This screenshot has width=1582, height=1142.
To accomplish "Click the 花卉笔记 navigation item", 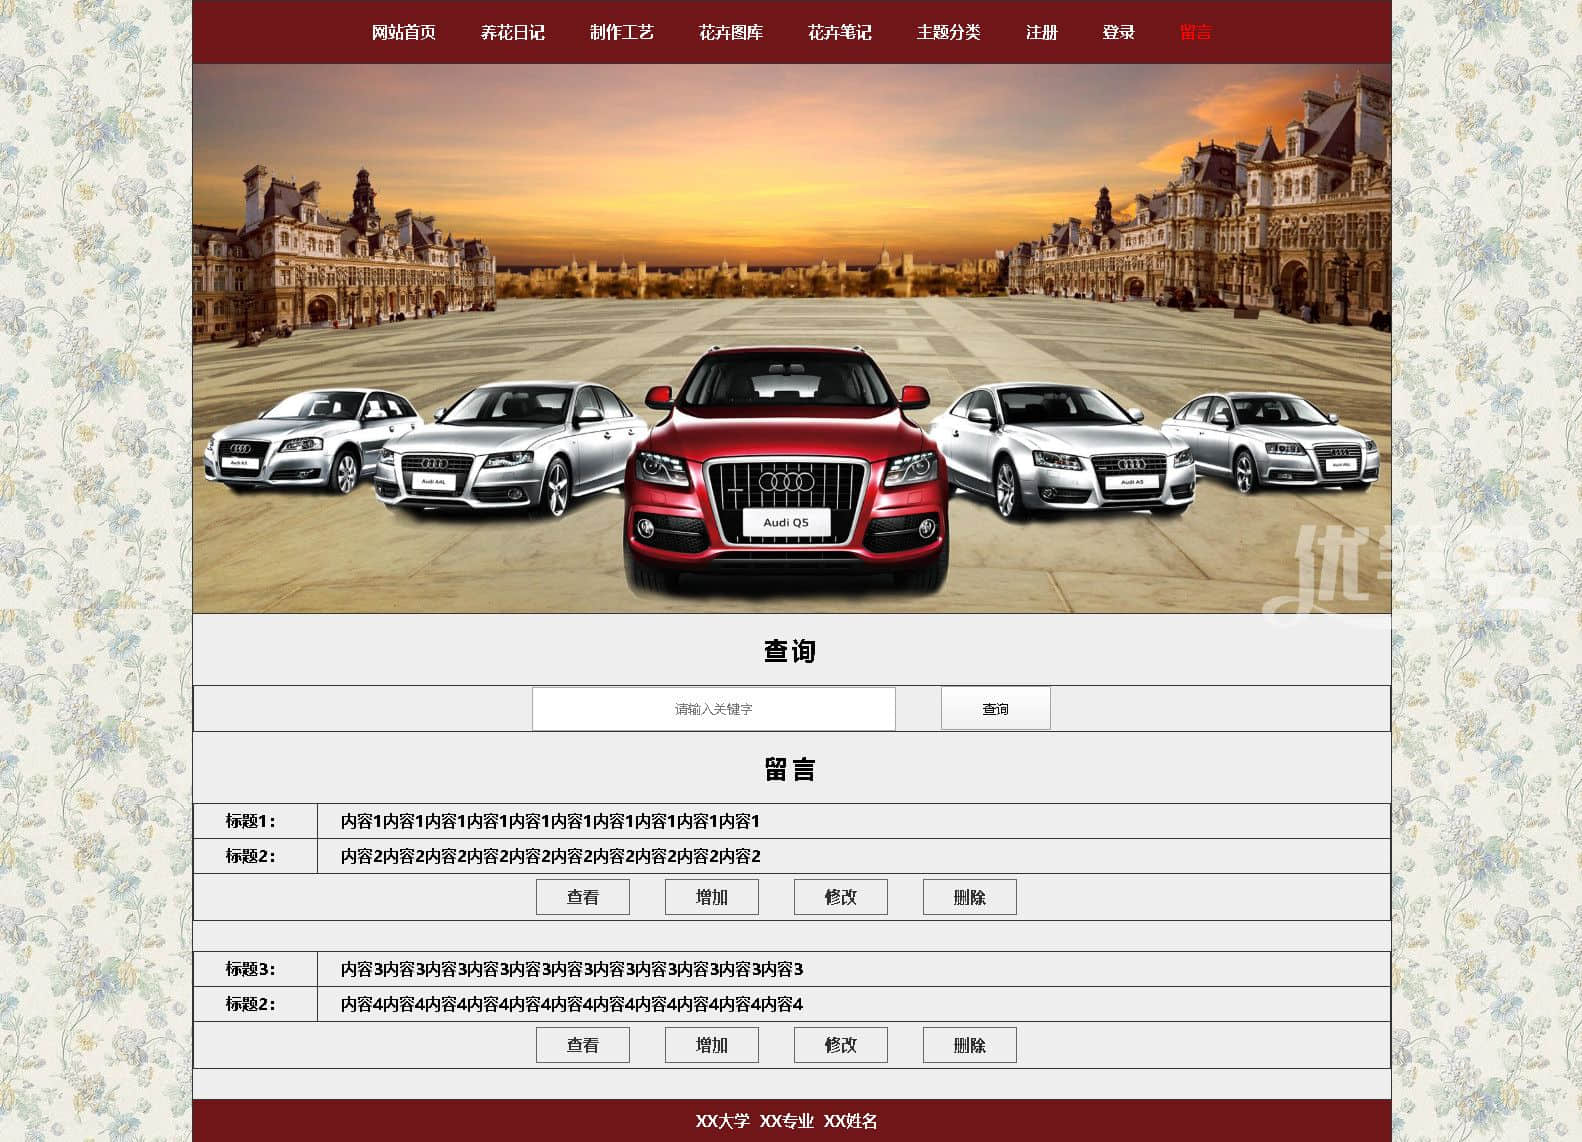I will pos(839,32).
